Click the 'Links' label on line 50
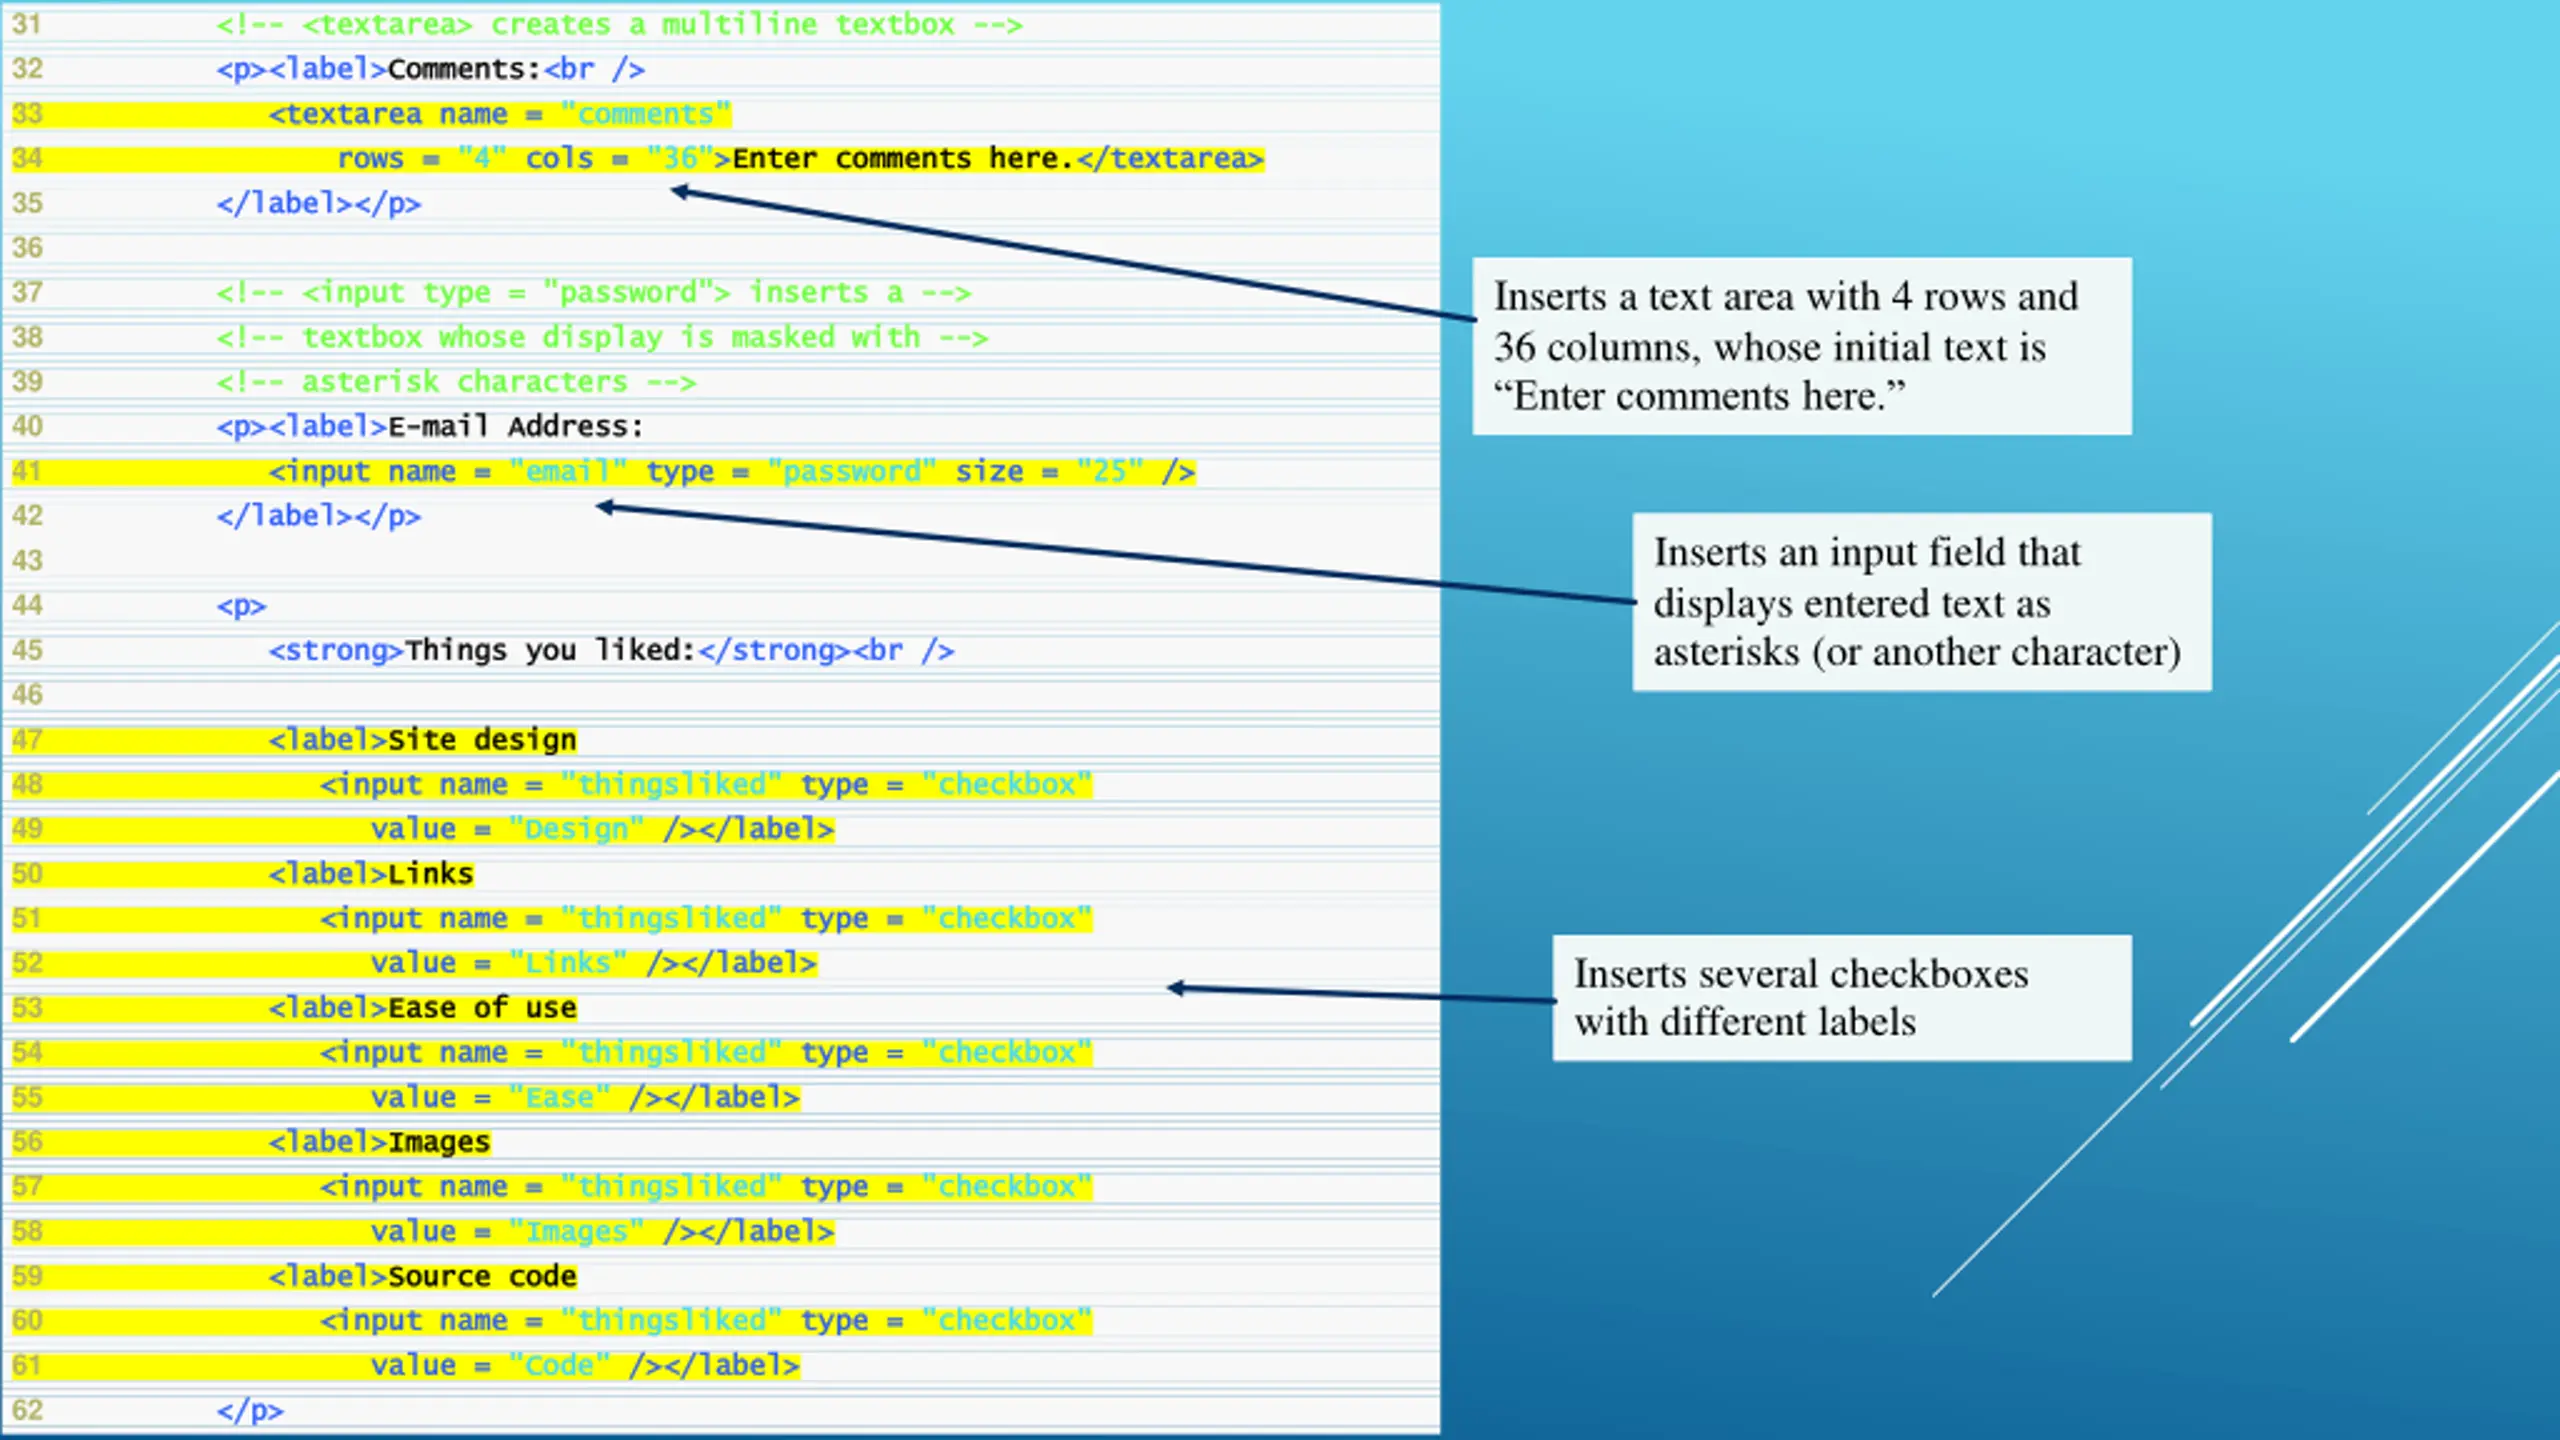The width and height of the screenshot is (2560, 1440). pyautogui.click(x=371, y=873)
